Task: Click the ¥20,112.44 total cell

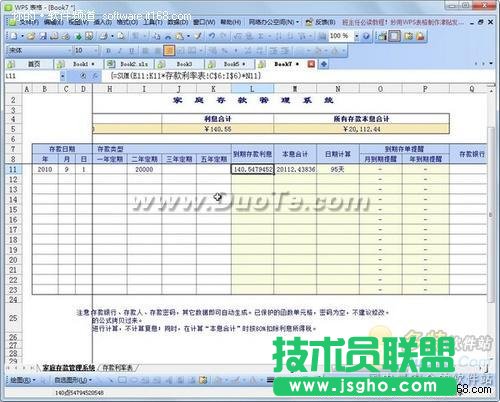Action: tap(362, 129)
